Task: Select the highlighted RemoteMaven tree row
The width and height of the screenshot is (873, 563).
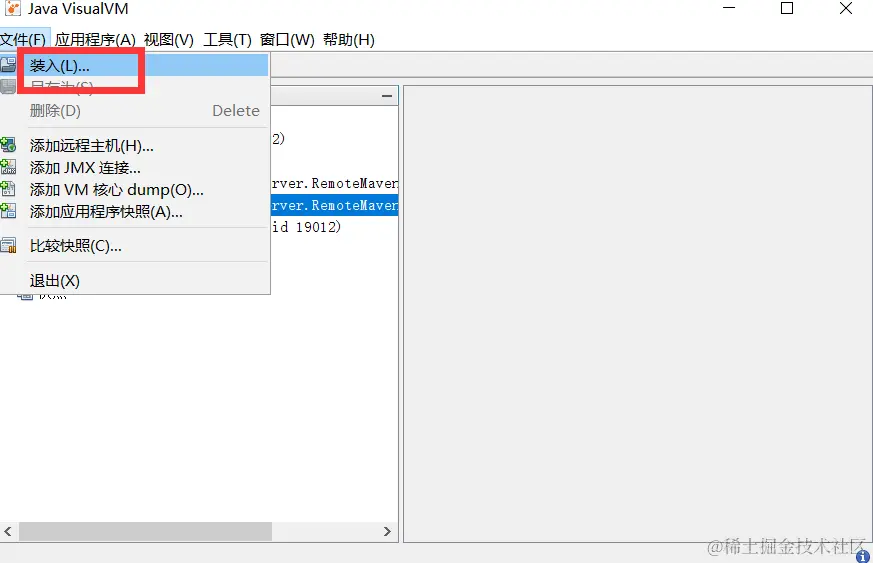Action: 335,205
